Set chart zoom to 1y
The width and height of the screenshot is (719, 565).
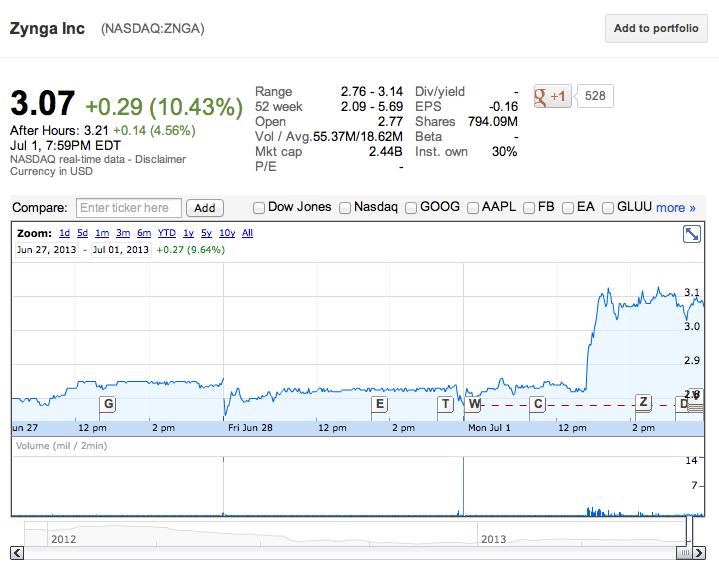coord(188,233)
